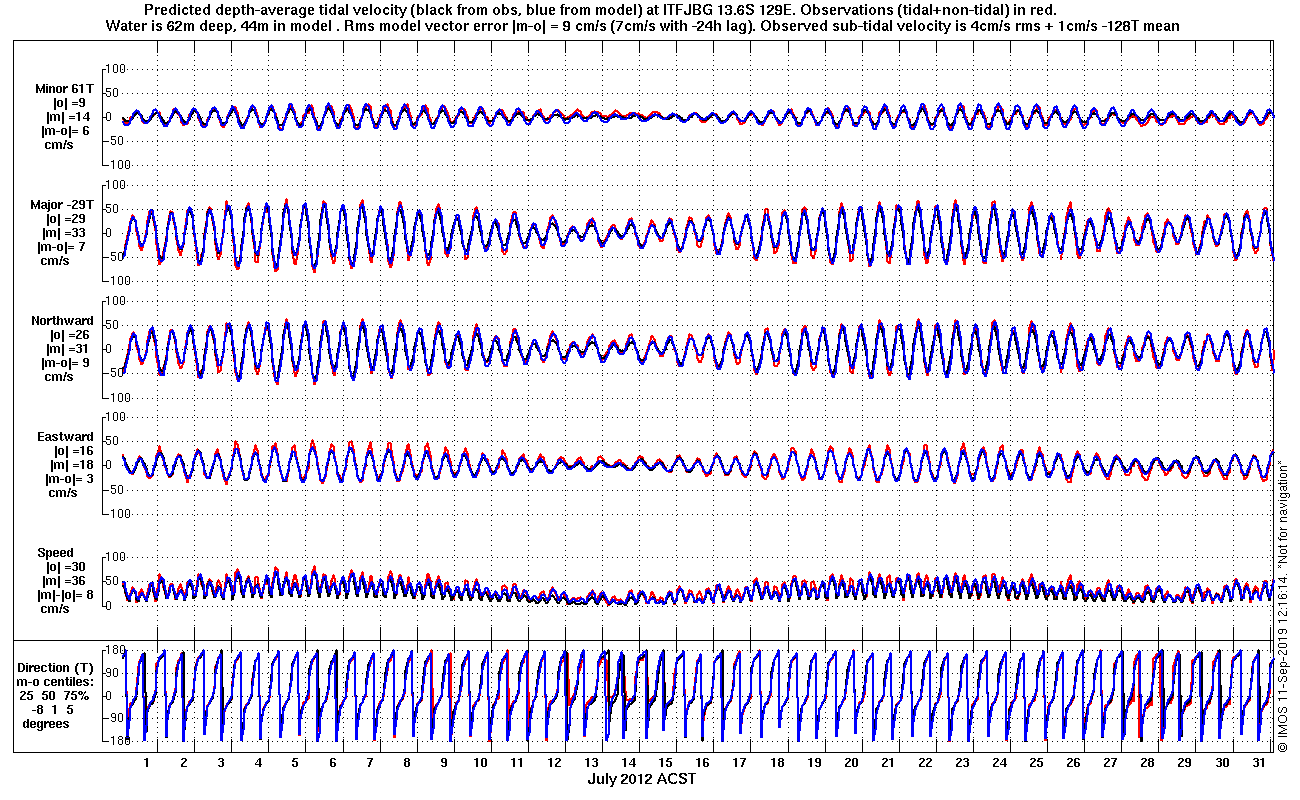Viewport: 1300px width, 800px height.
Task: Click date tick "25" on the x-axis
Action: click(1036, 763)
